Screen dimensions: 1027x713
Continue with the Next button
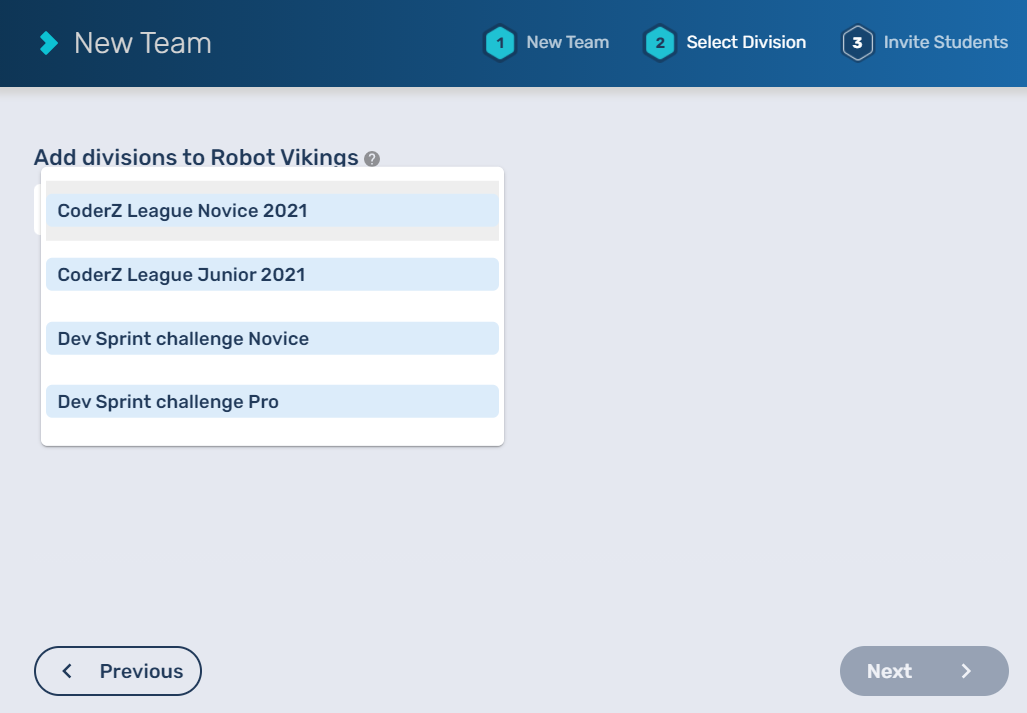click(924, 671)
